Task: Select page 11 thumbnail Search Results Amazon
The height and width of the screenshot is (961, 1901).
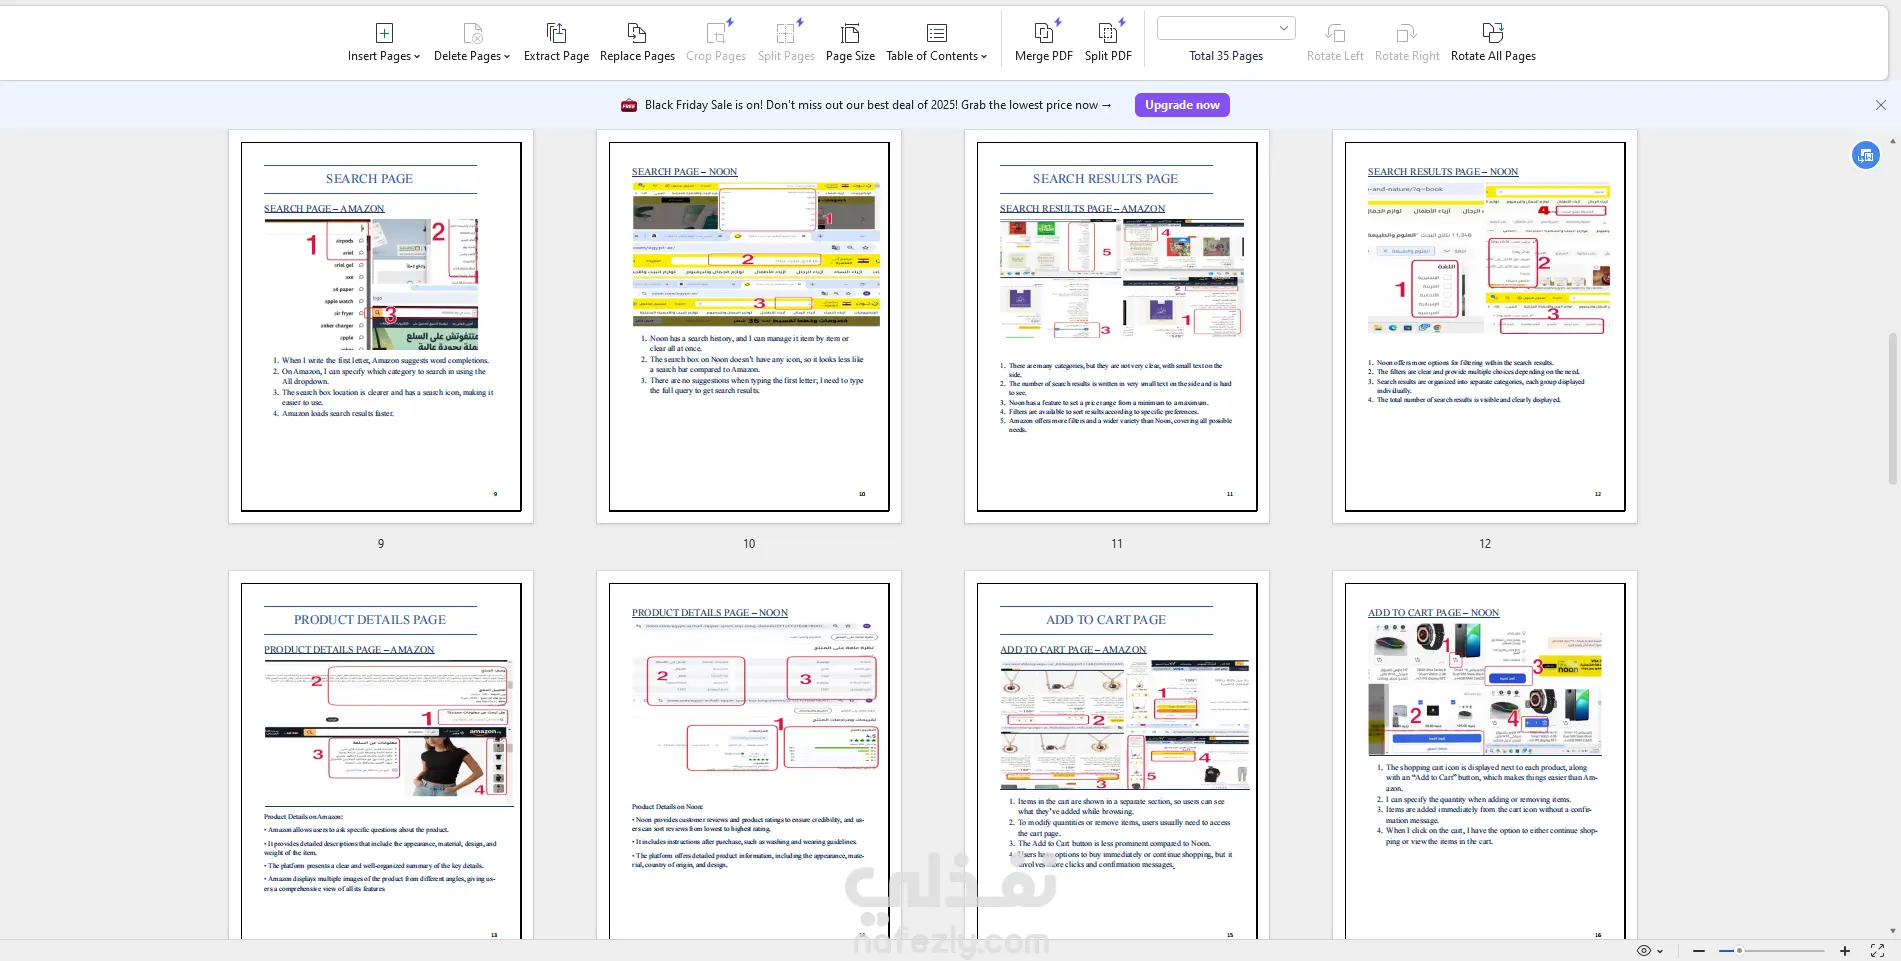Action: pyautogui.click(x=1117, y=326)
